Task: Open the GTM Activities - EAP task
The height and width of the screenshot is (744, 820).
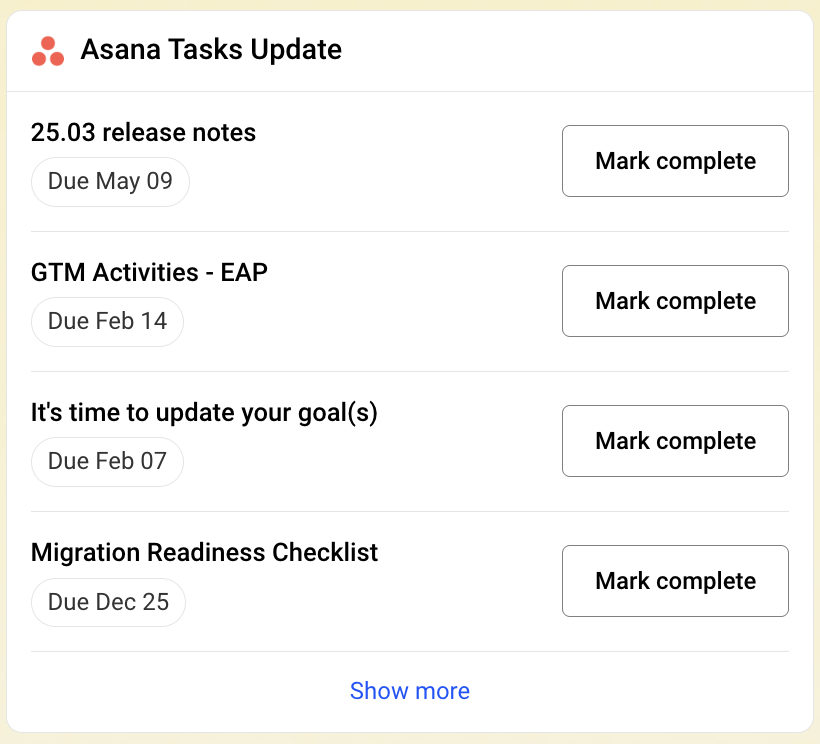Action: tap(149, 272)
